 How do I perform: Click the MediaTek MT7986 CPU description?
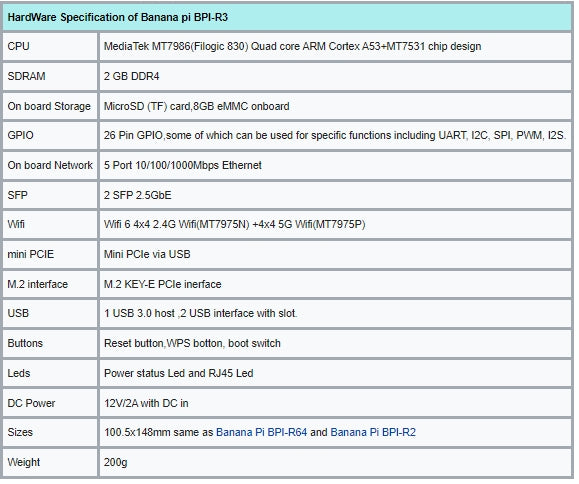(x=292, y=47)
